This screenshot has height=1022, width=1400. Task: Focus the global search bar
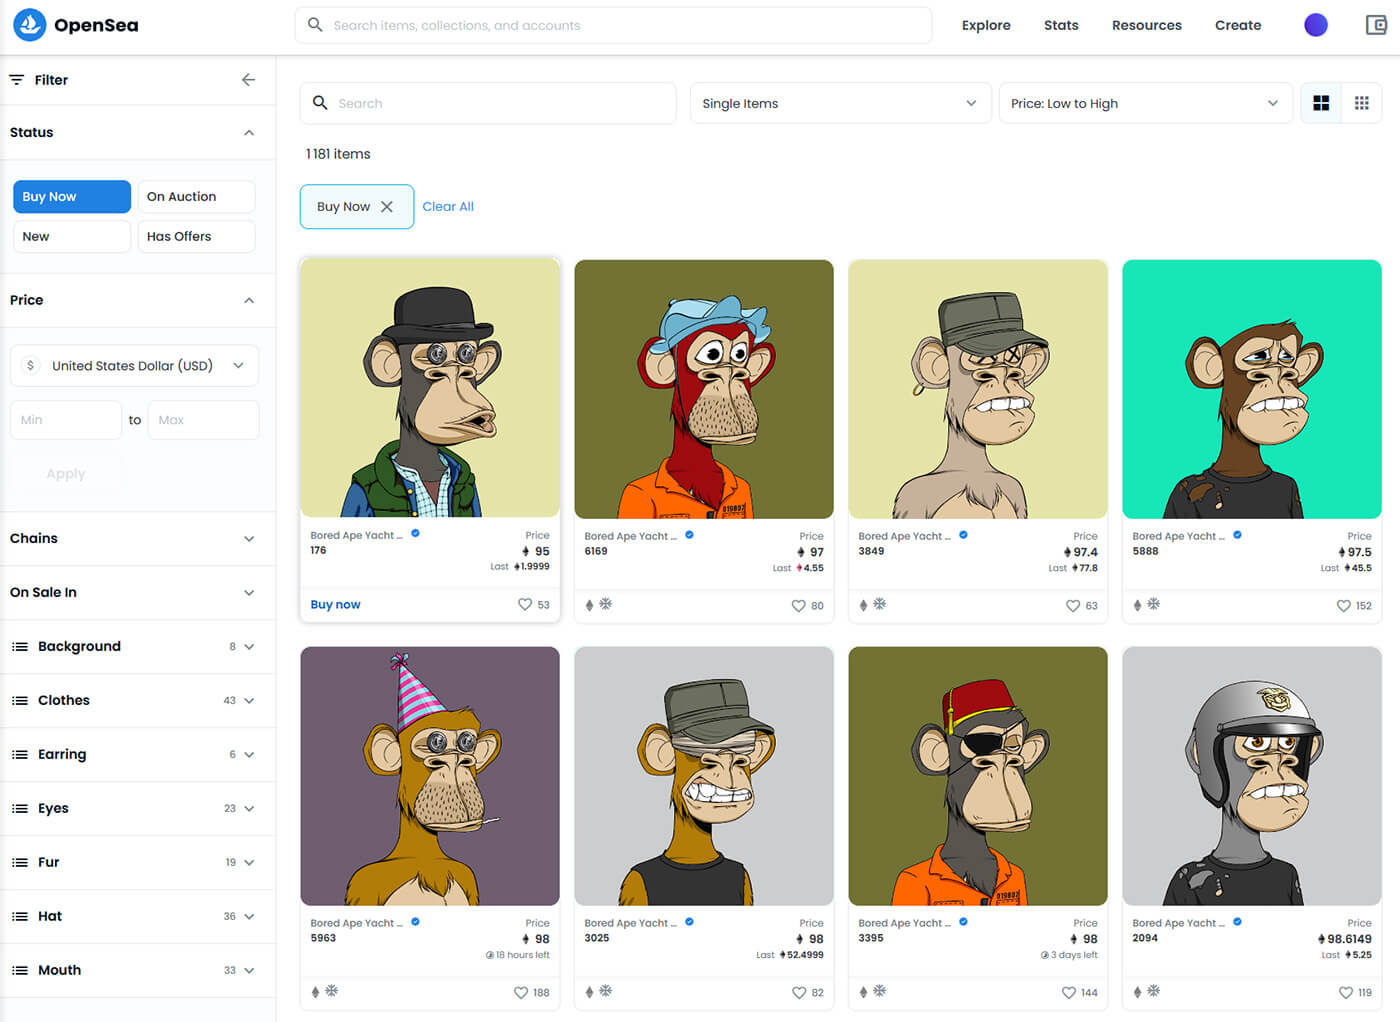[613, 25]
